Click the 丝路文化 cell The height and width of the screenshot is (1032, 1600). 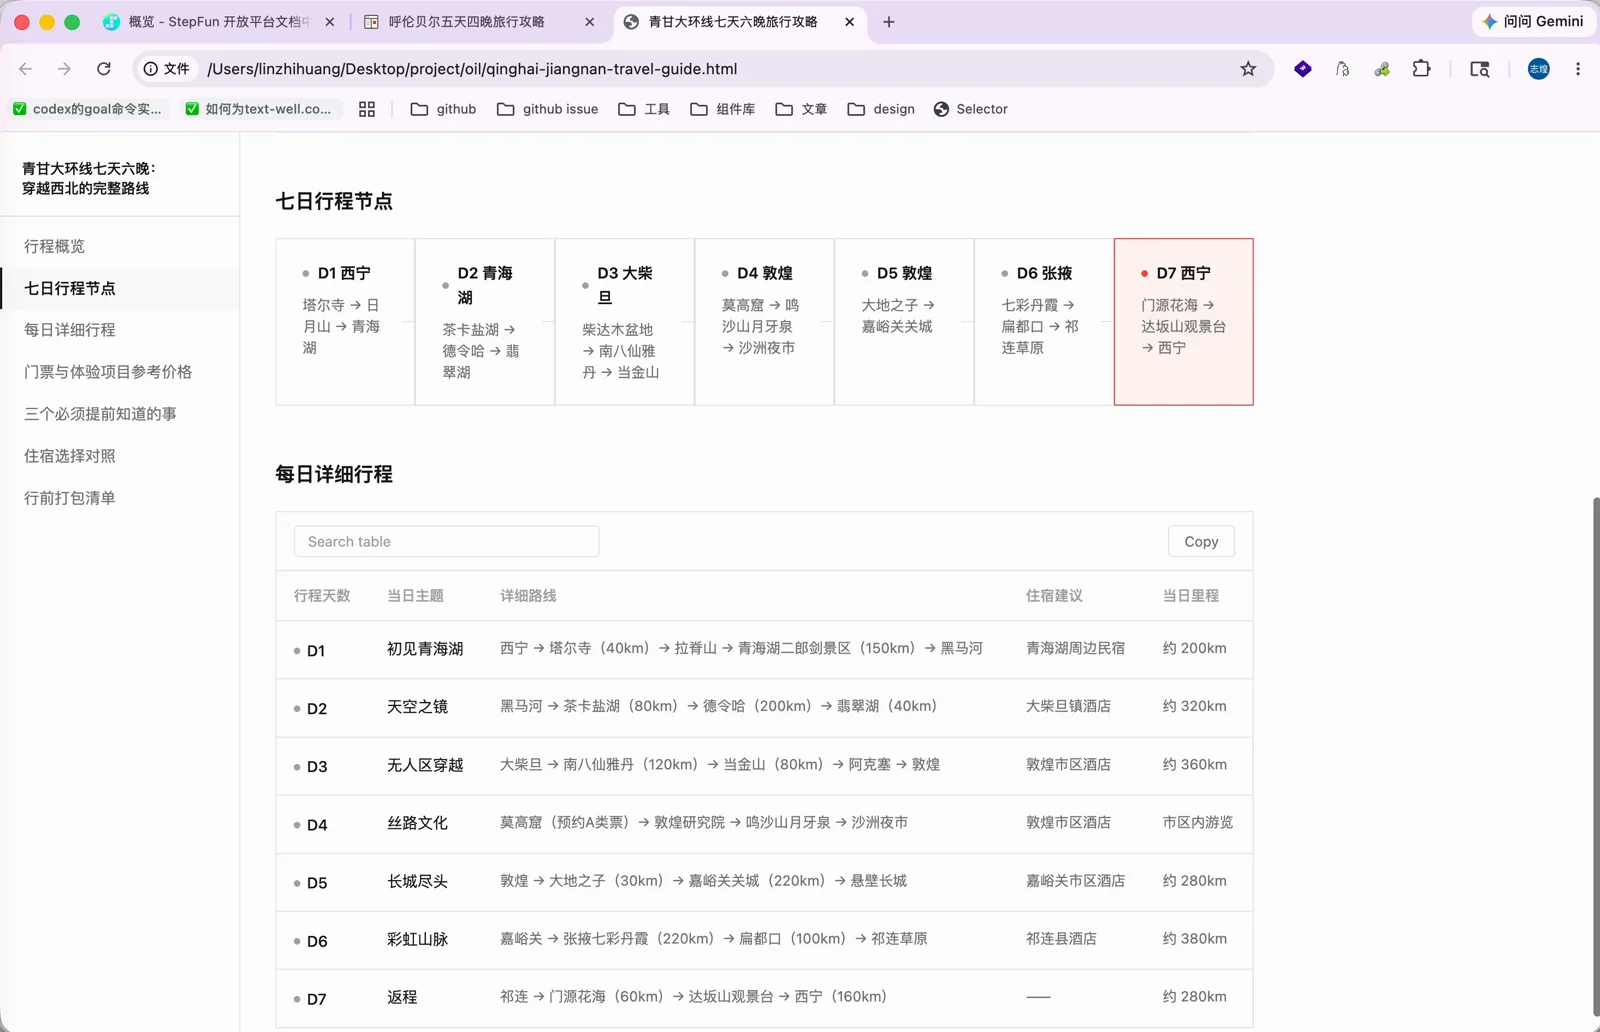click(x=417, y=823)
